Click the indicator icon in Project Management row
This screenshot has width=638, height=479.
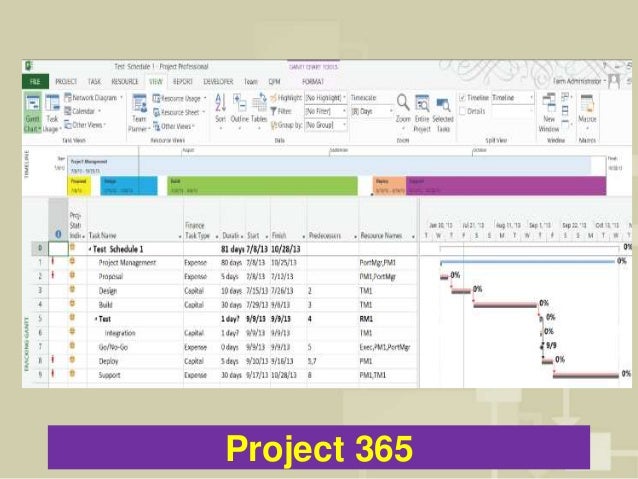52,262
